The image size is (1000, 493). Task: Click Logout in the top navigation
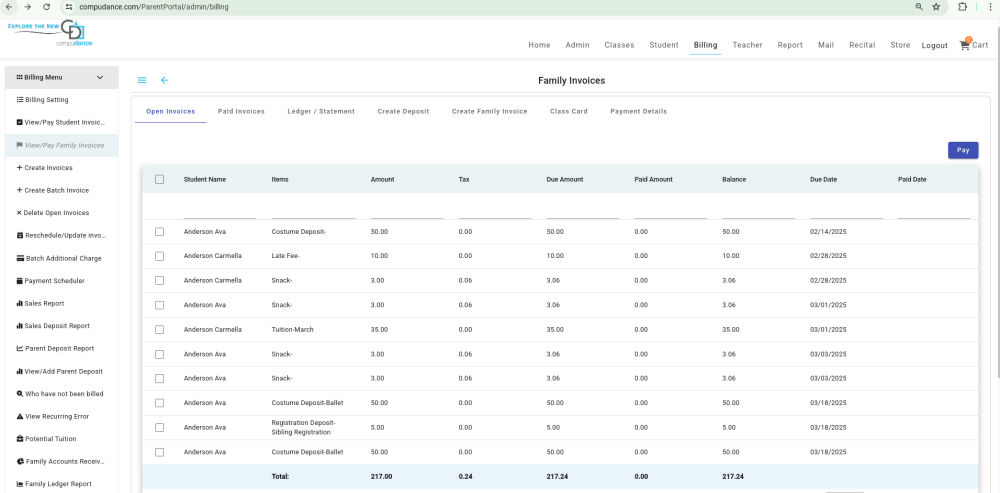[x=934, y=46]
